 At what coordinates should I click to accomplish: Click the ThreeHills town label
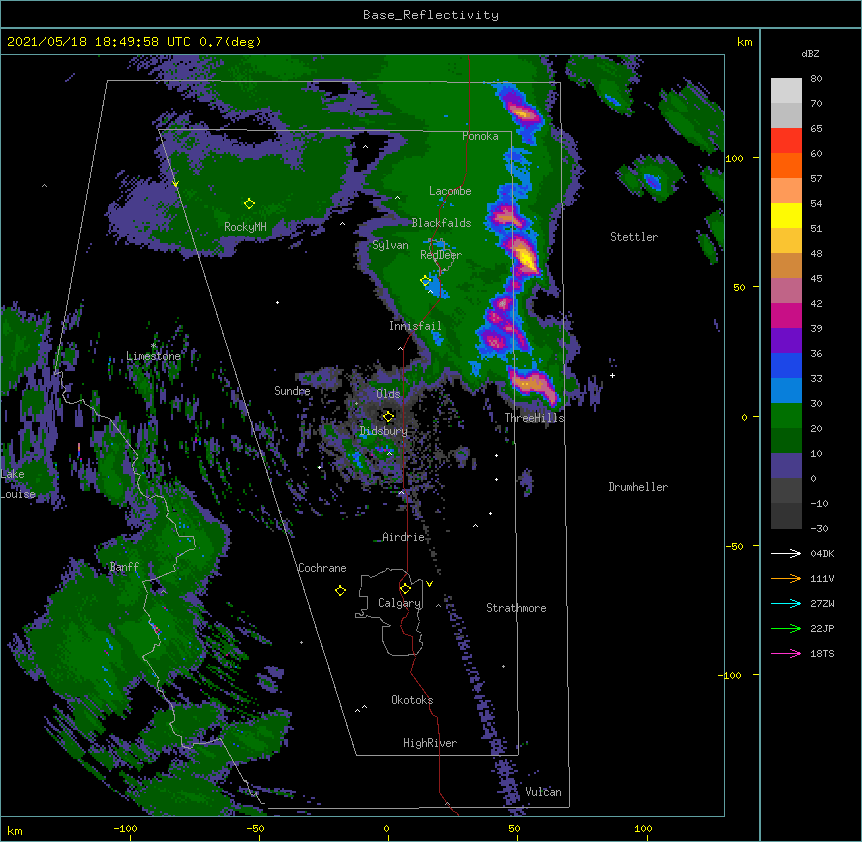(x=535, y=418)
